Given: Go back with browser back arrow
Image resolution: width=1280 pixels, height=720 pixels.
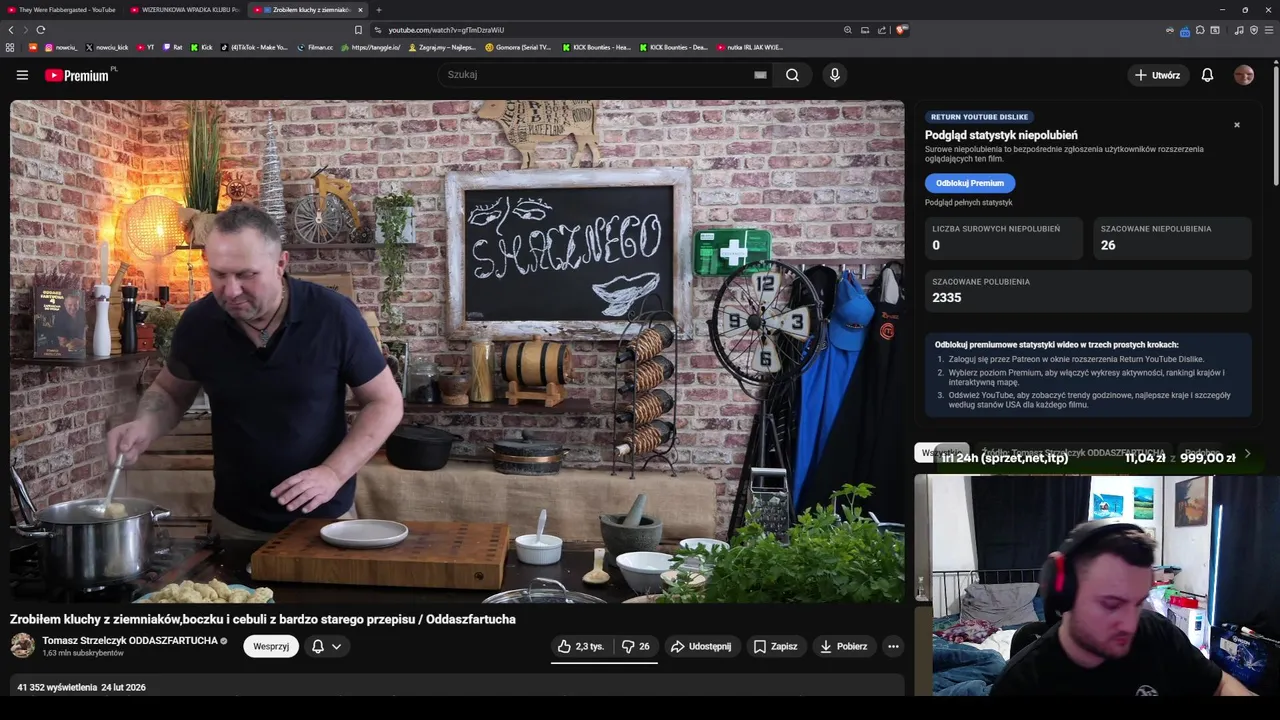Looking at the screenshot, I should 11,30.
